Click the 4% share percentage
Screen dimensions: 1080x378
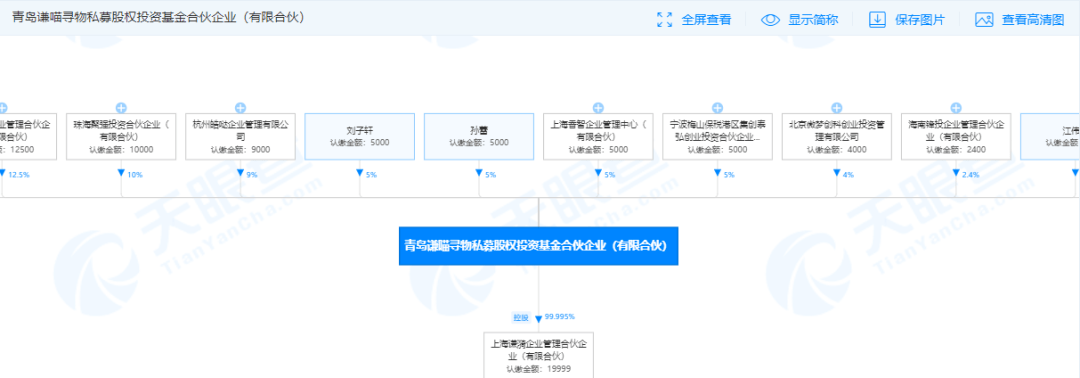pos(848,175)
